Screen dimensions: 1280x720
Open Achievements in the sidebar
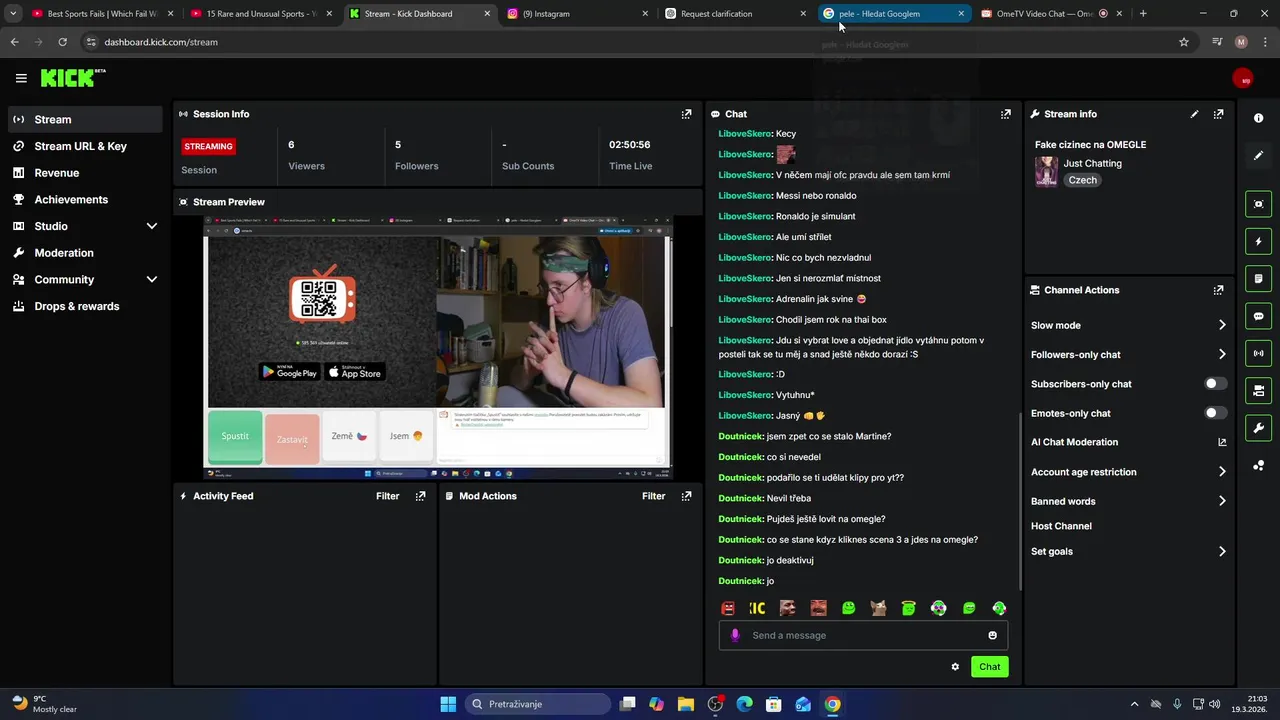(x=85, y=199)
